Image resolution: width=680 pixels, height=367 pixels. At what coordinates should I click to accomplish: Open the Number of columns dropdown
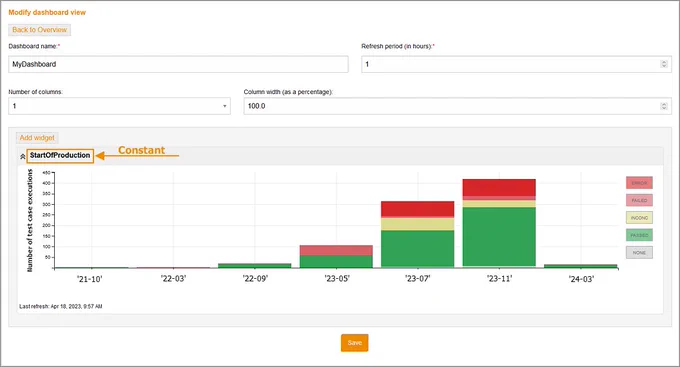pyautogui.click(x=119, y=106)
